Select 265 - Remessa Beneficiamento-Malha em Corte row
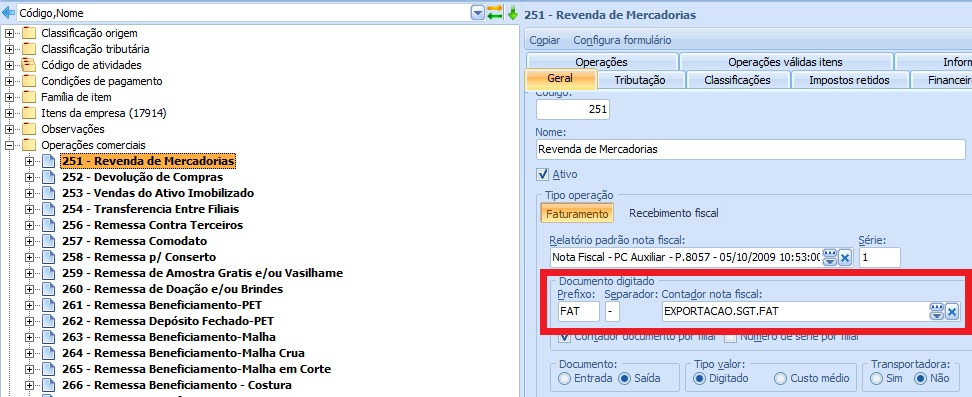Image resolution: width=972 pixels, height=397 pixels. coord(196,370)
